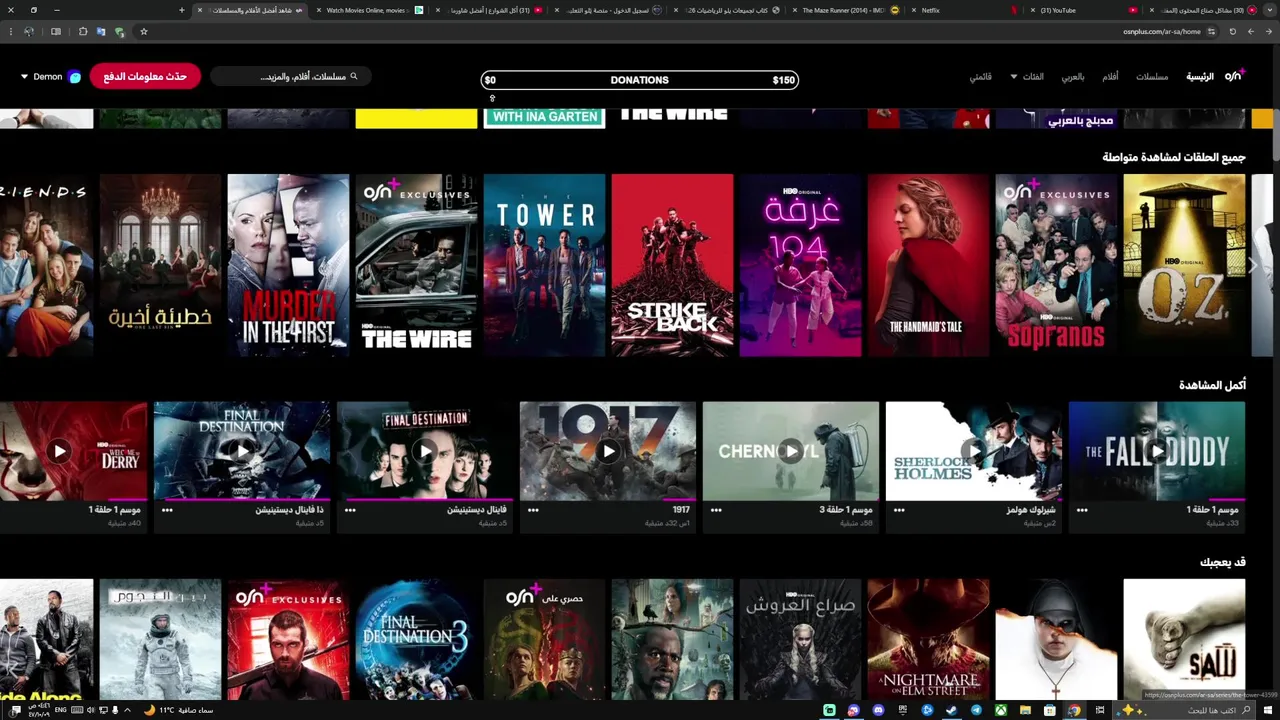This screenshot has height=720, width=1280.
Task: Open the Friends show poster
Action: pyautogui.click(x=46, y=265)
